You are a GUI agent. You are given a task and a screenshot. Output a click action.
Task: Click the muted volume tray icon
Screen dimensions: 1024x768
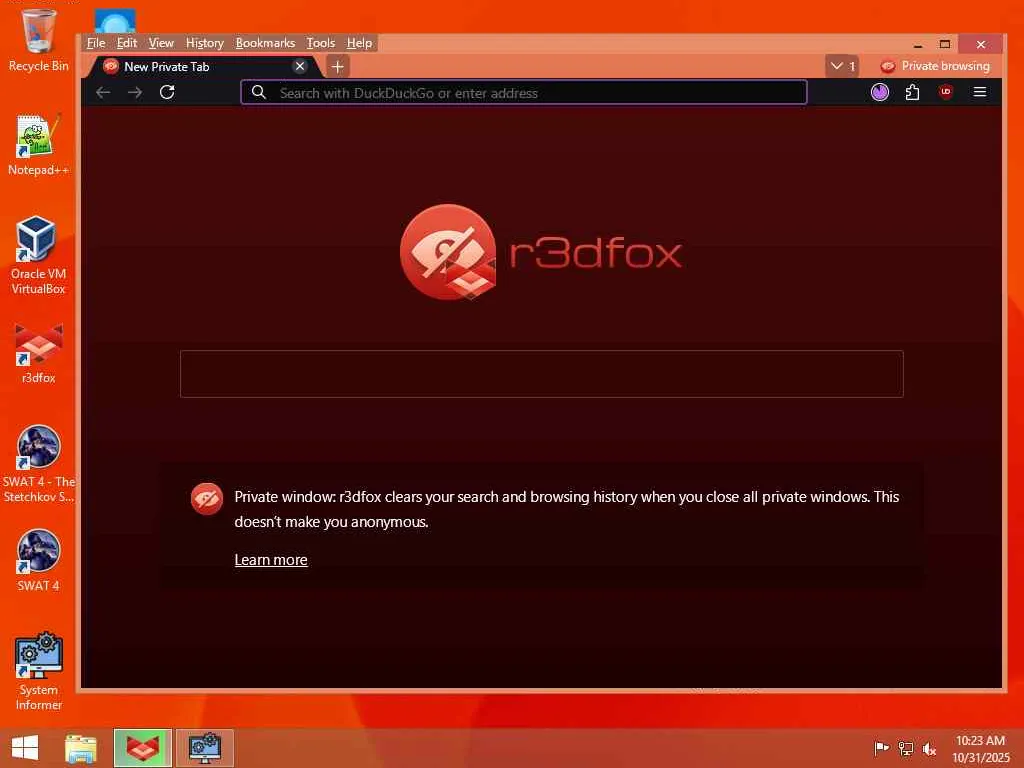(929, 748)
